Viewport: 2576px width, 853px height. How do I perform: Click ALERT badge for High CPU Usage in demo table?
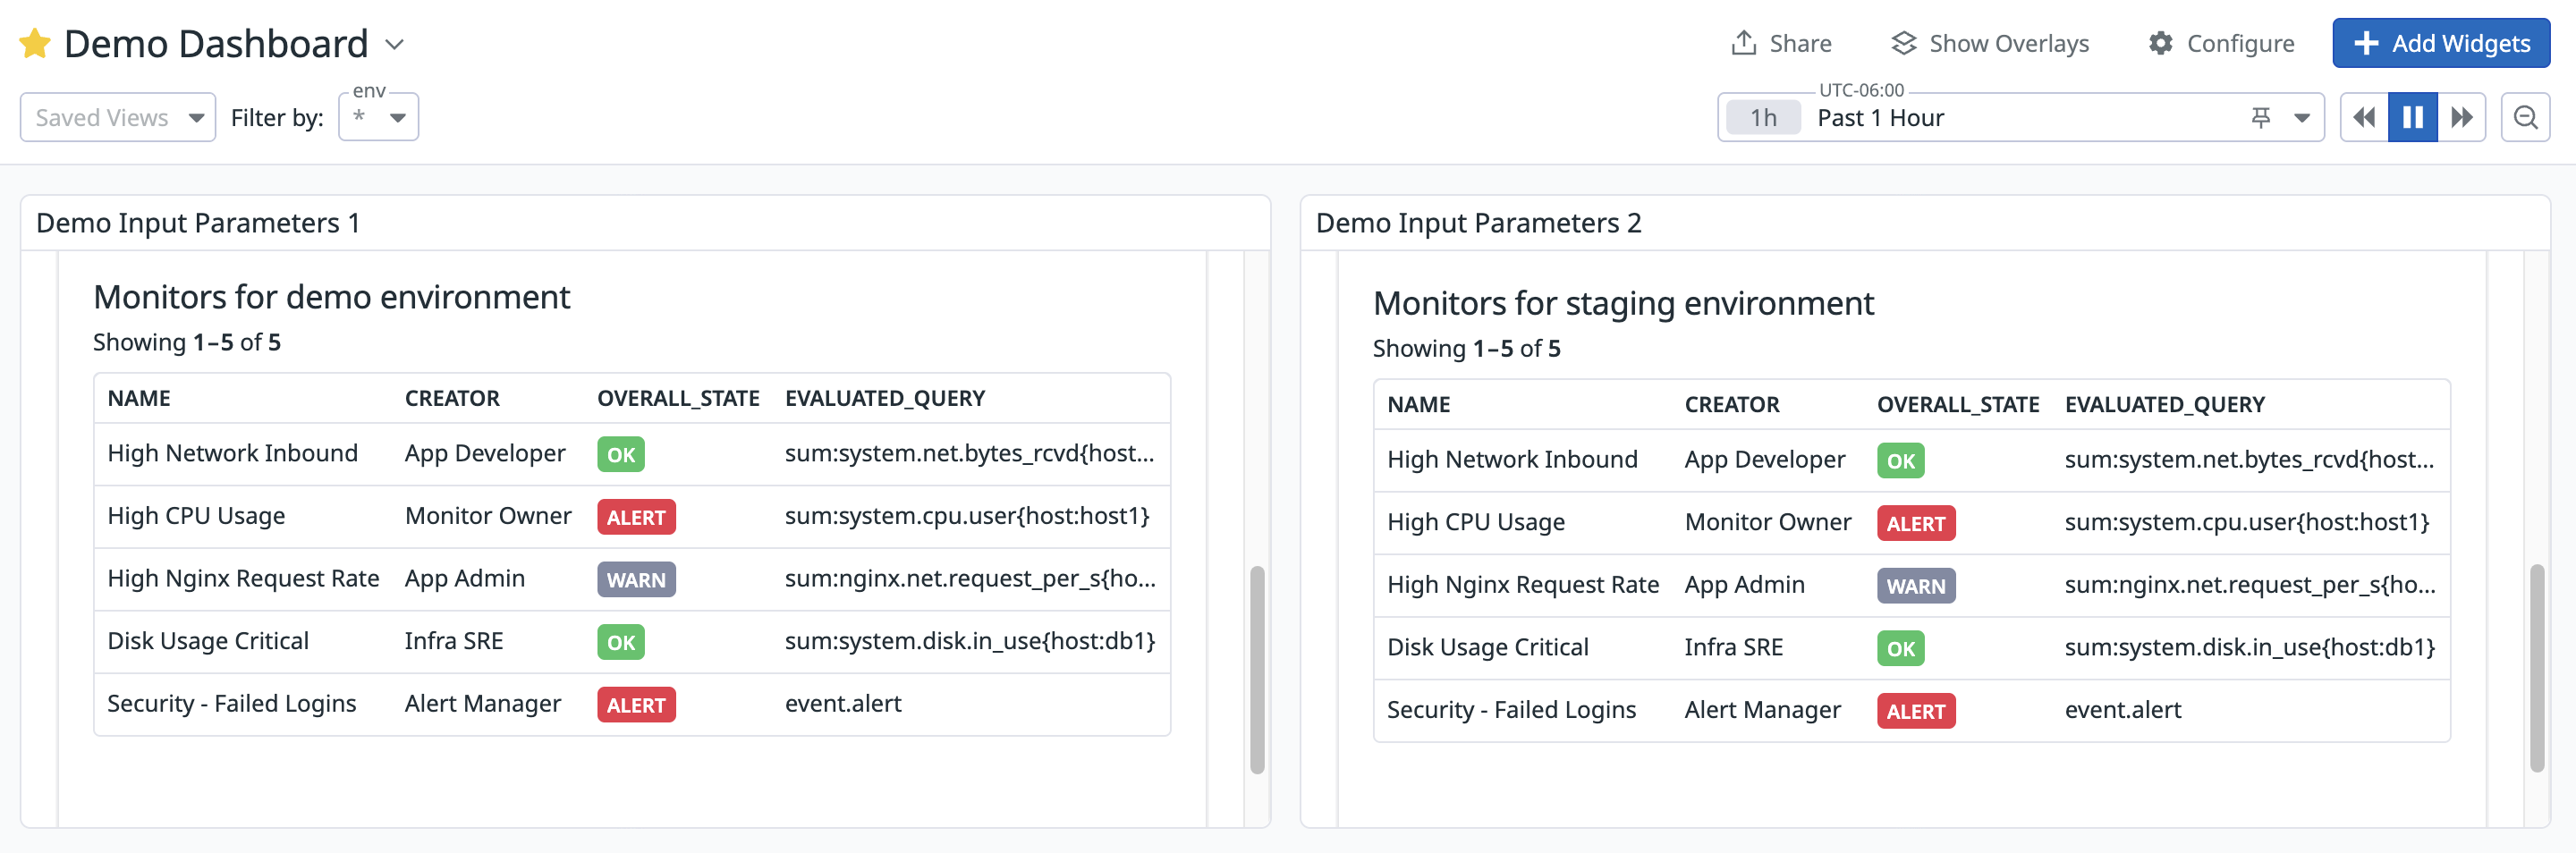click(636, 517)
